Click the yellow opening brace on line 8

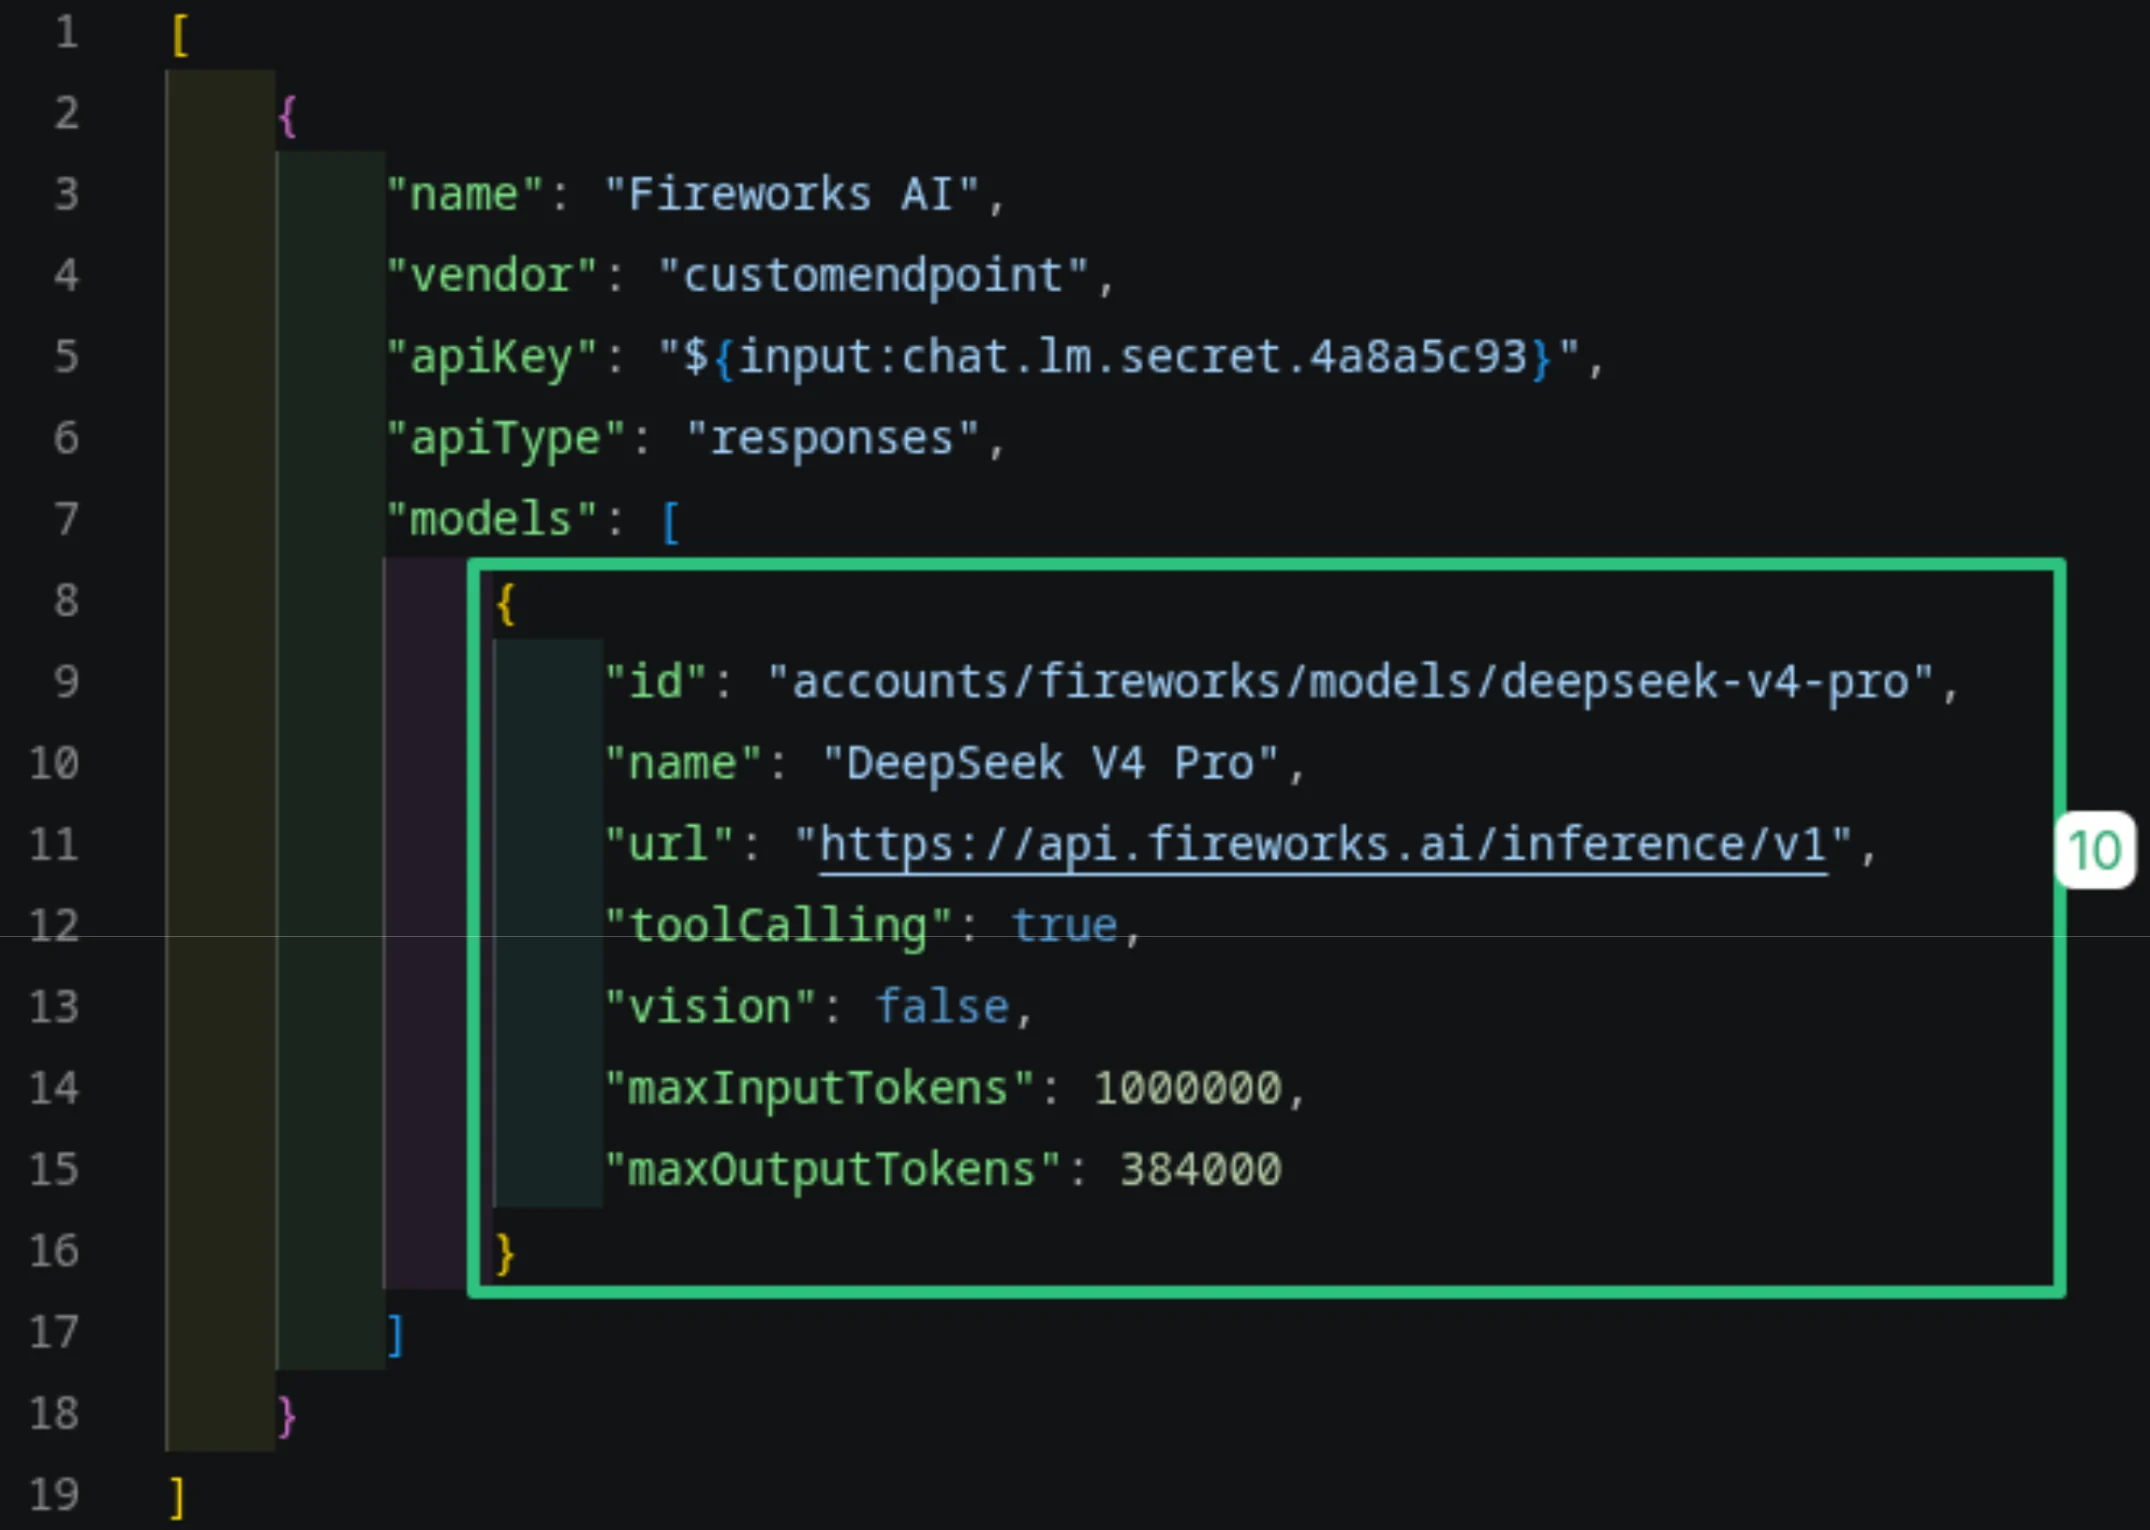click(x=506, y=604)
